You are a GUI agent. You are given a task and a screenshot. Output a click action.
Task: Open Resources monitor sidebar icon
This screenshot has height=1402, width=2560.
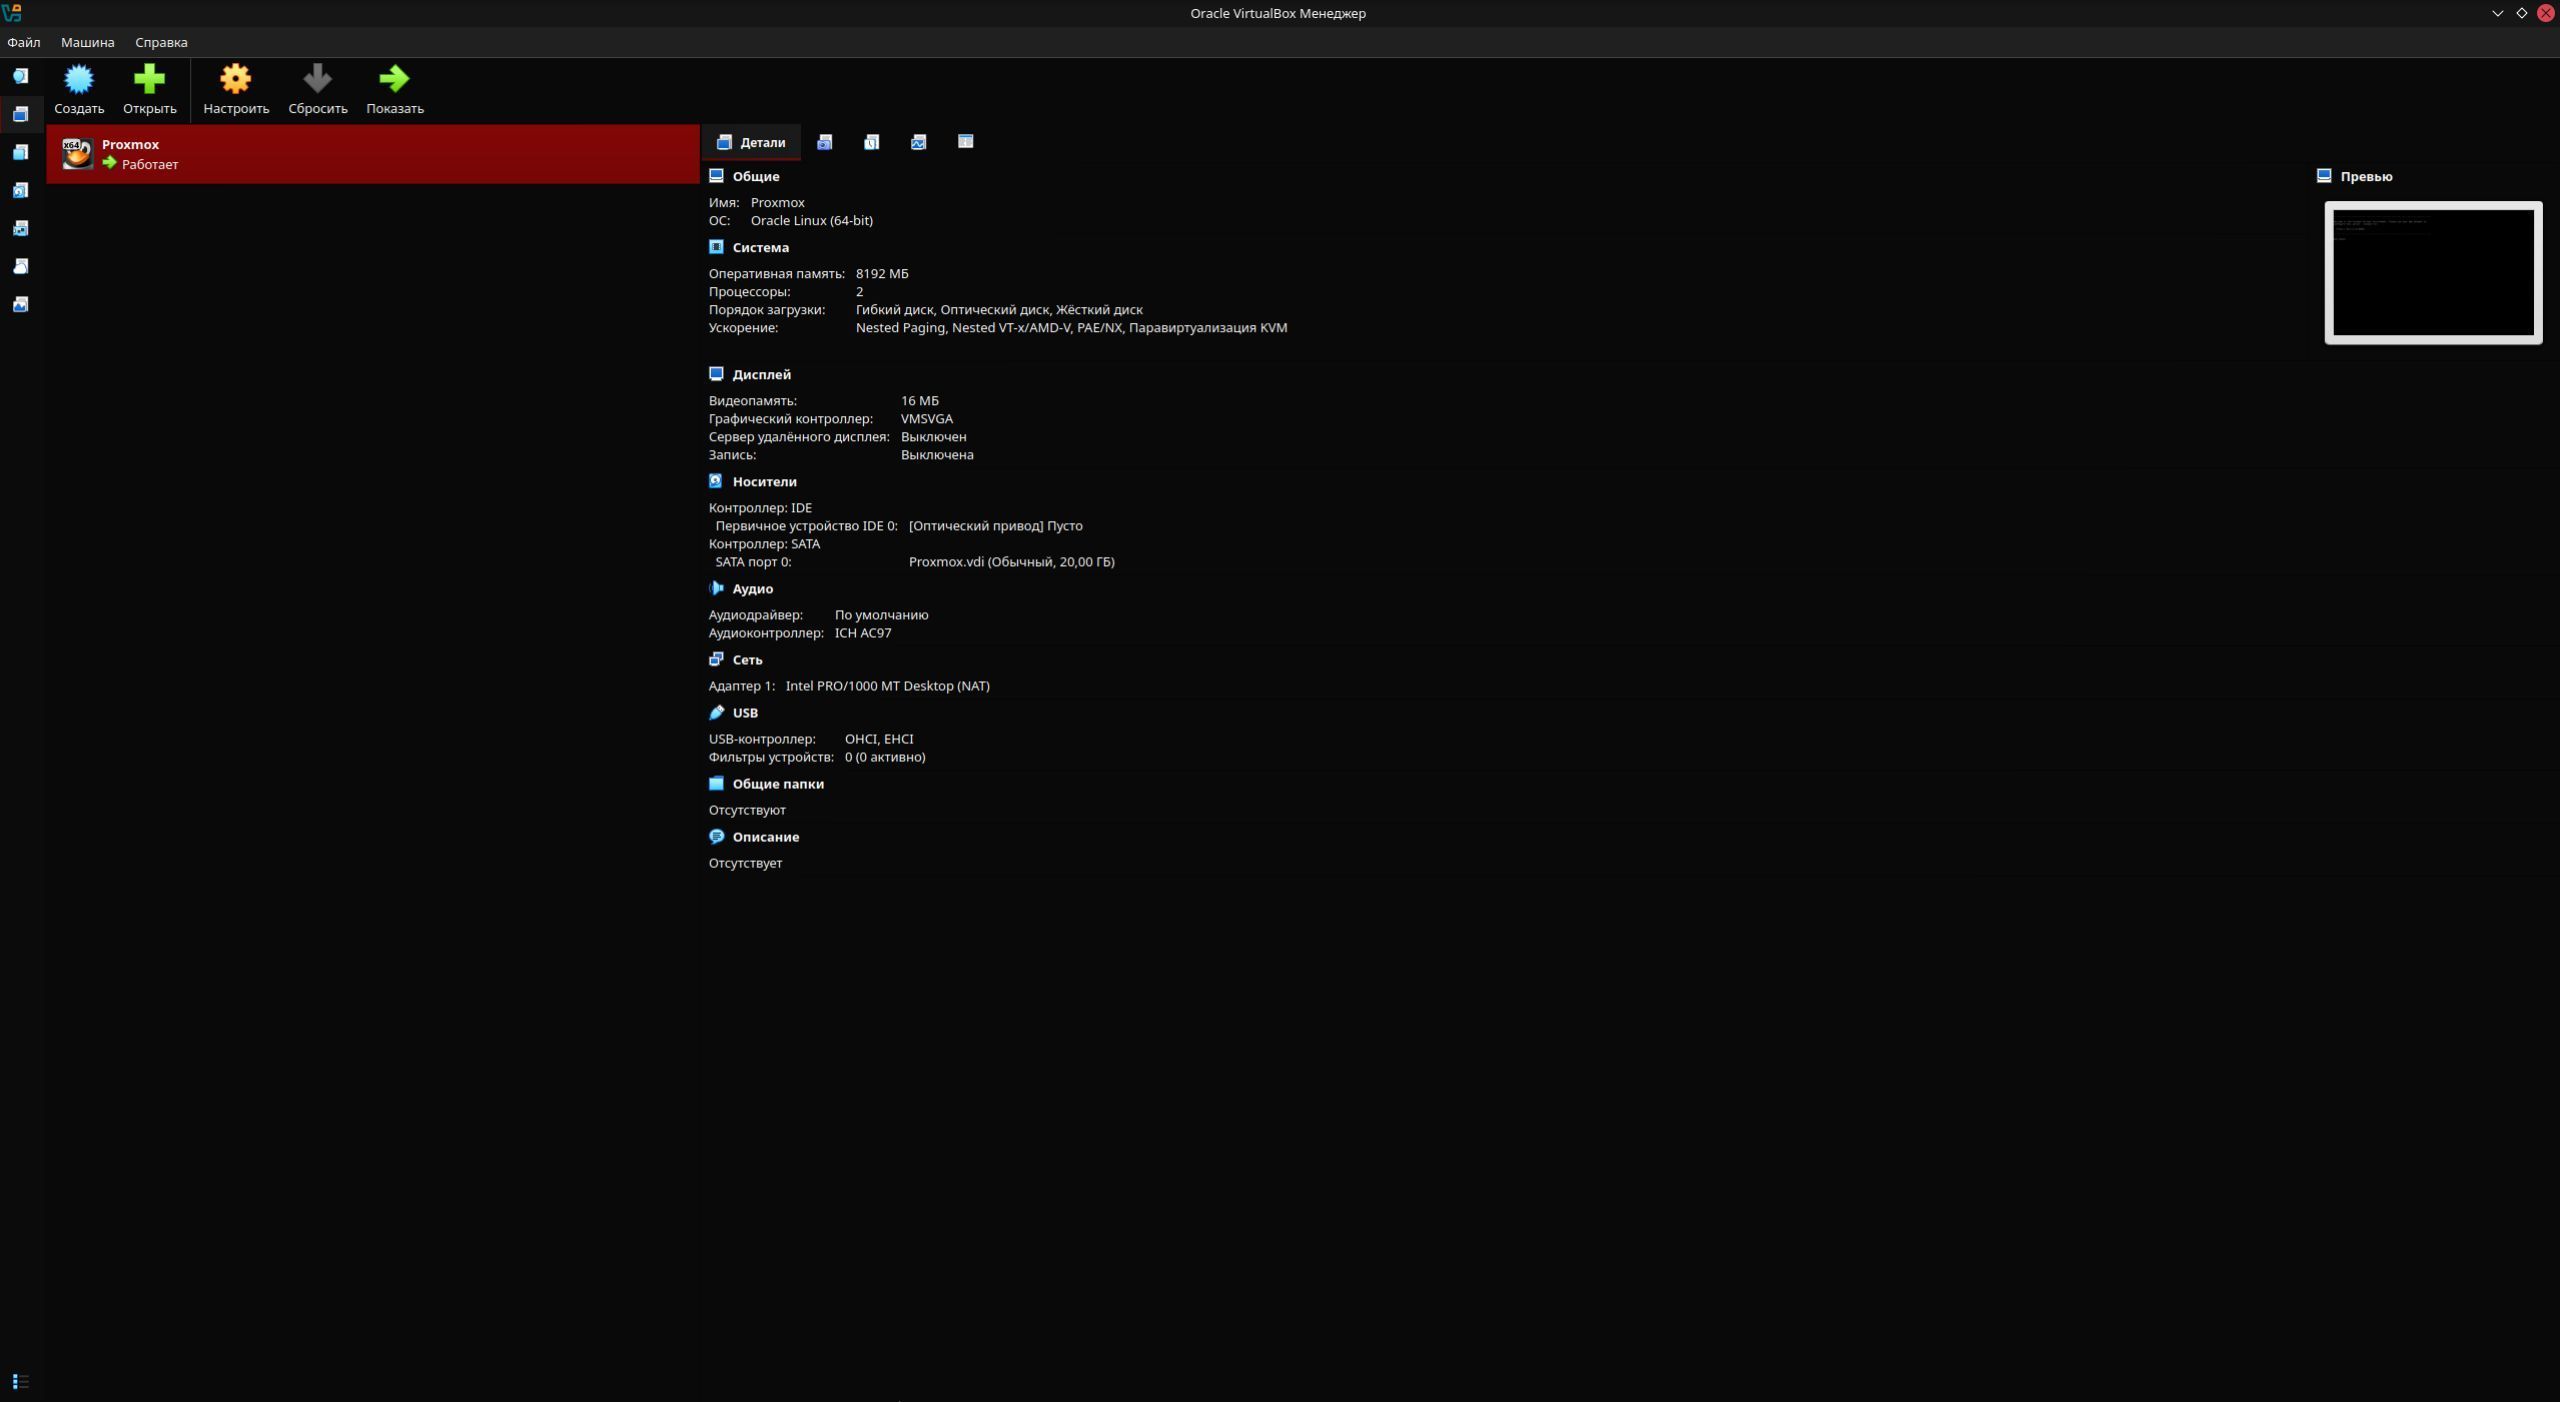point(20,304)
